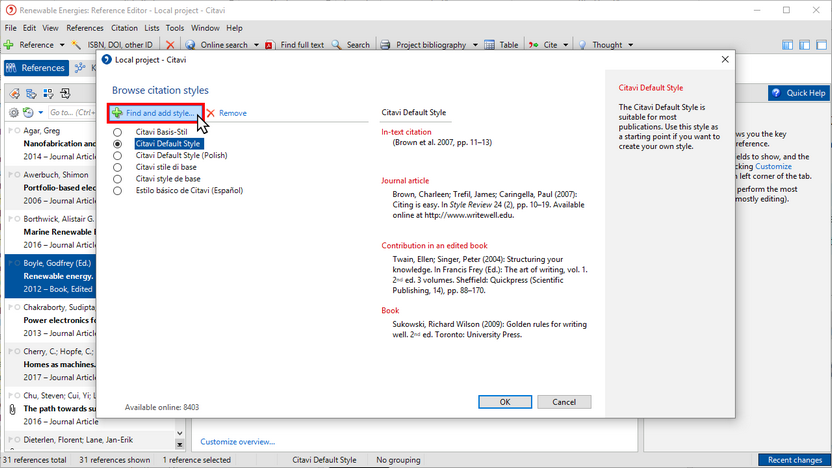832x468 pixels.
Task: Click the Find full text PDF icon
Action: [x=270, y=45]
